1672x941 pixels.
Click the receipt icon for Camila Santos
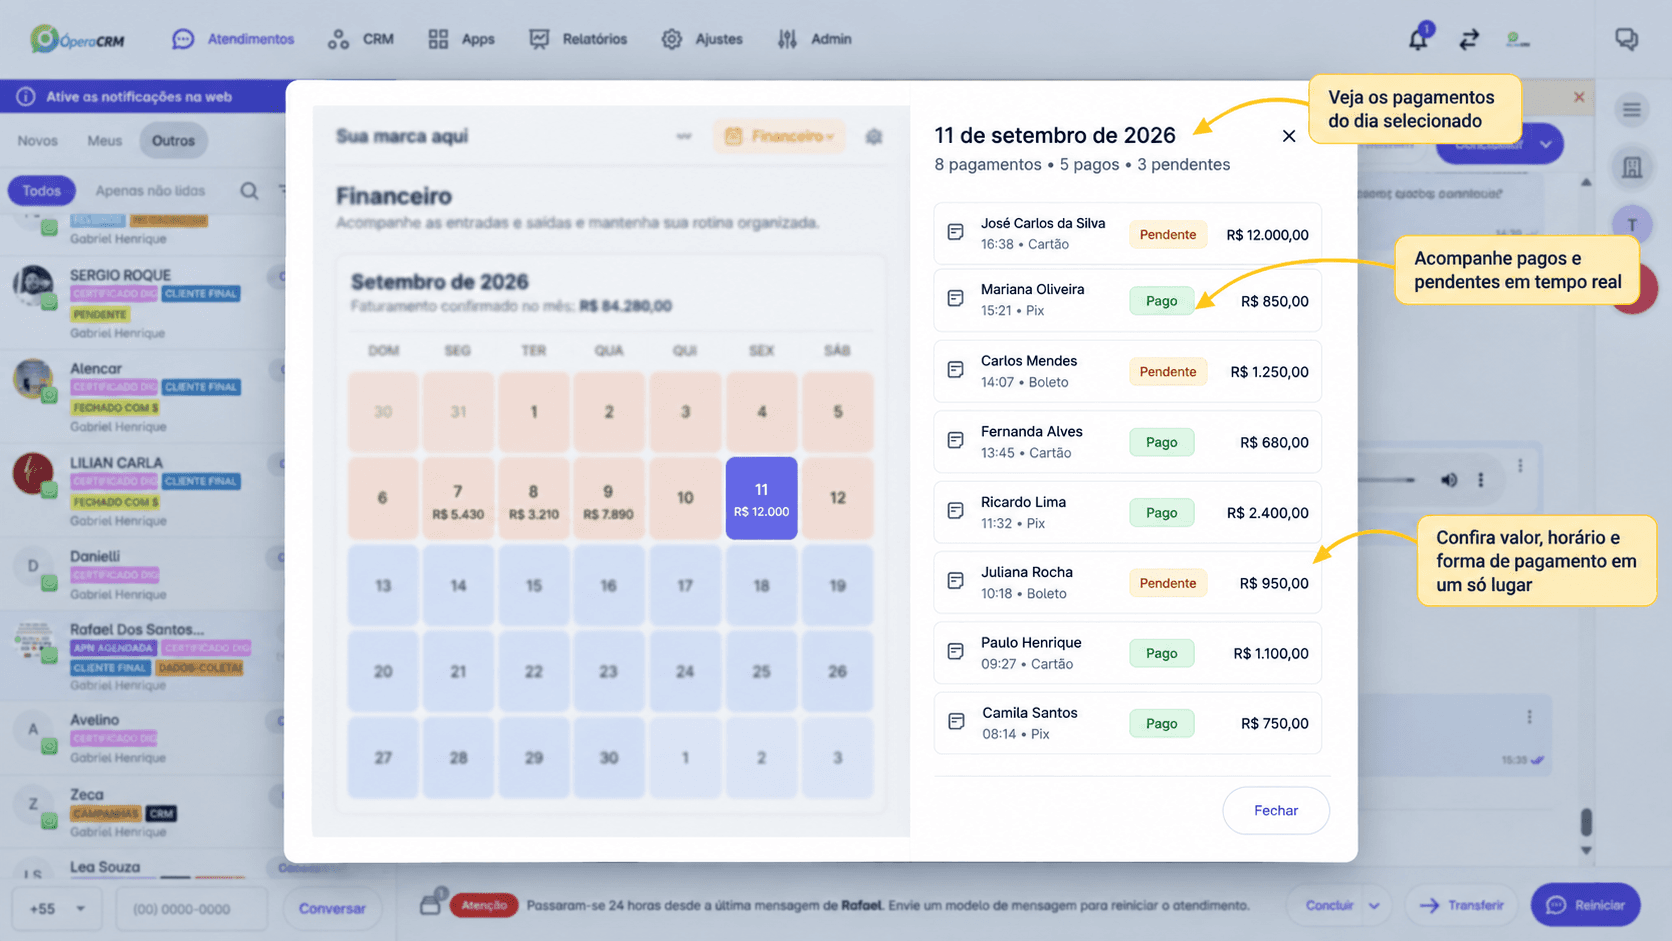pyautogui.click(x=956, y=721)
